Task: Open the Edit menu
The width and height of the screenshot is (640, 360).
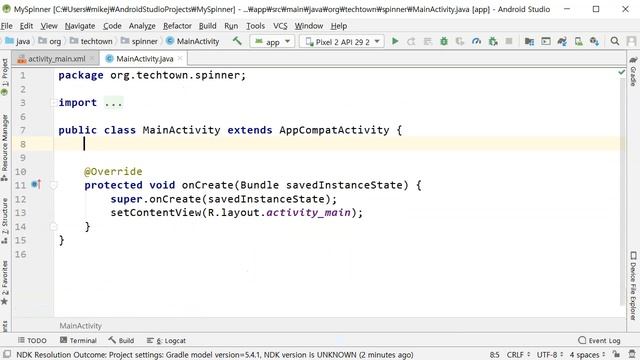Action: [26, 26]
